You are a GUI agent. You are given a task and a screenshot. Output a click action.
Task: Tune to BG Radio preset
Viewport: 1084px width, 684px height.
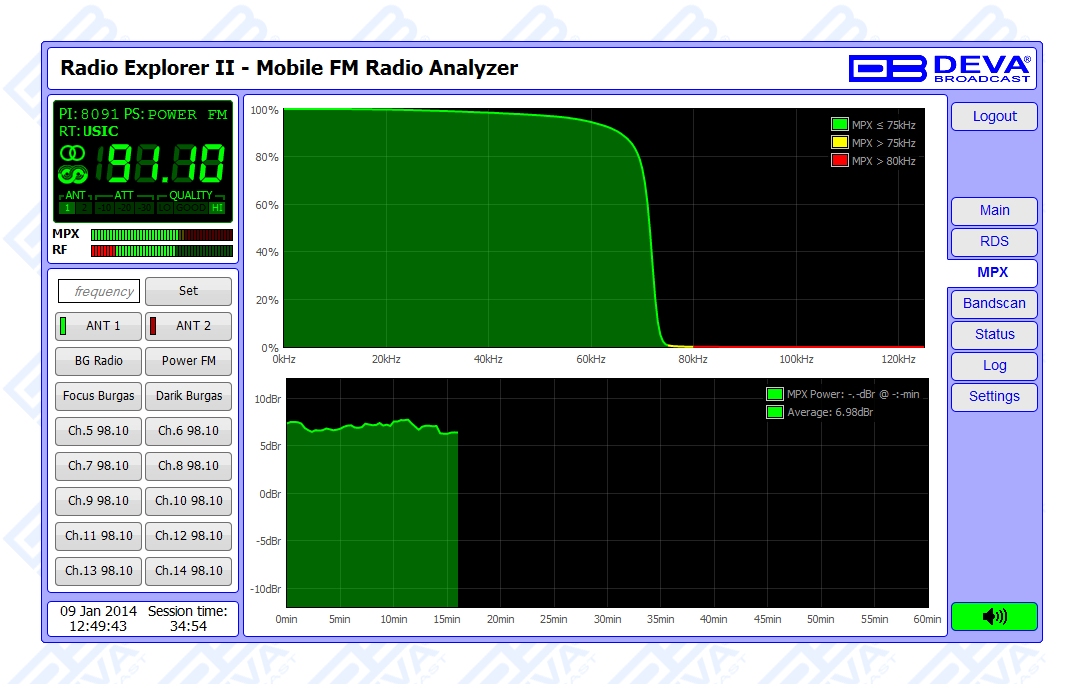pyautogui.click(x=98, y=361)
